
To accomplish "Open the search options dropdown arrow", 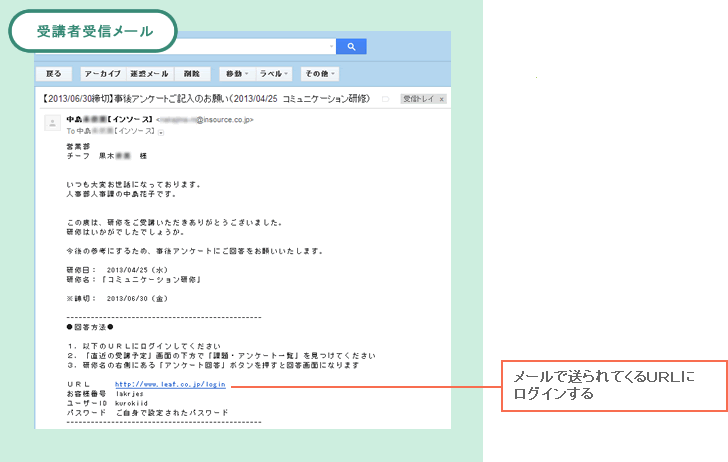I will click(331, 46).
